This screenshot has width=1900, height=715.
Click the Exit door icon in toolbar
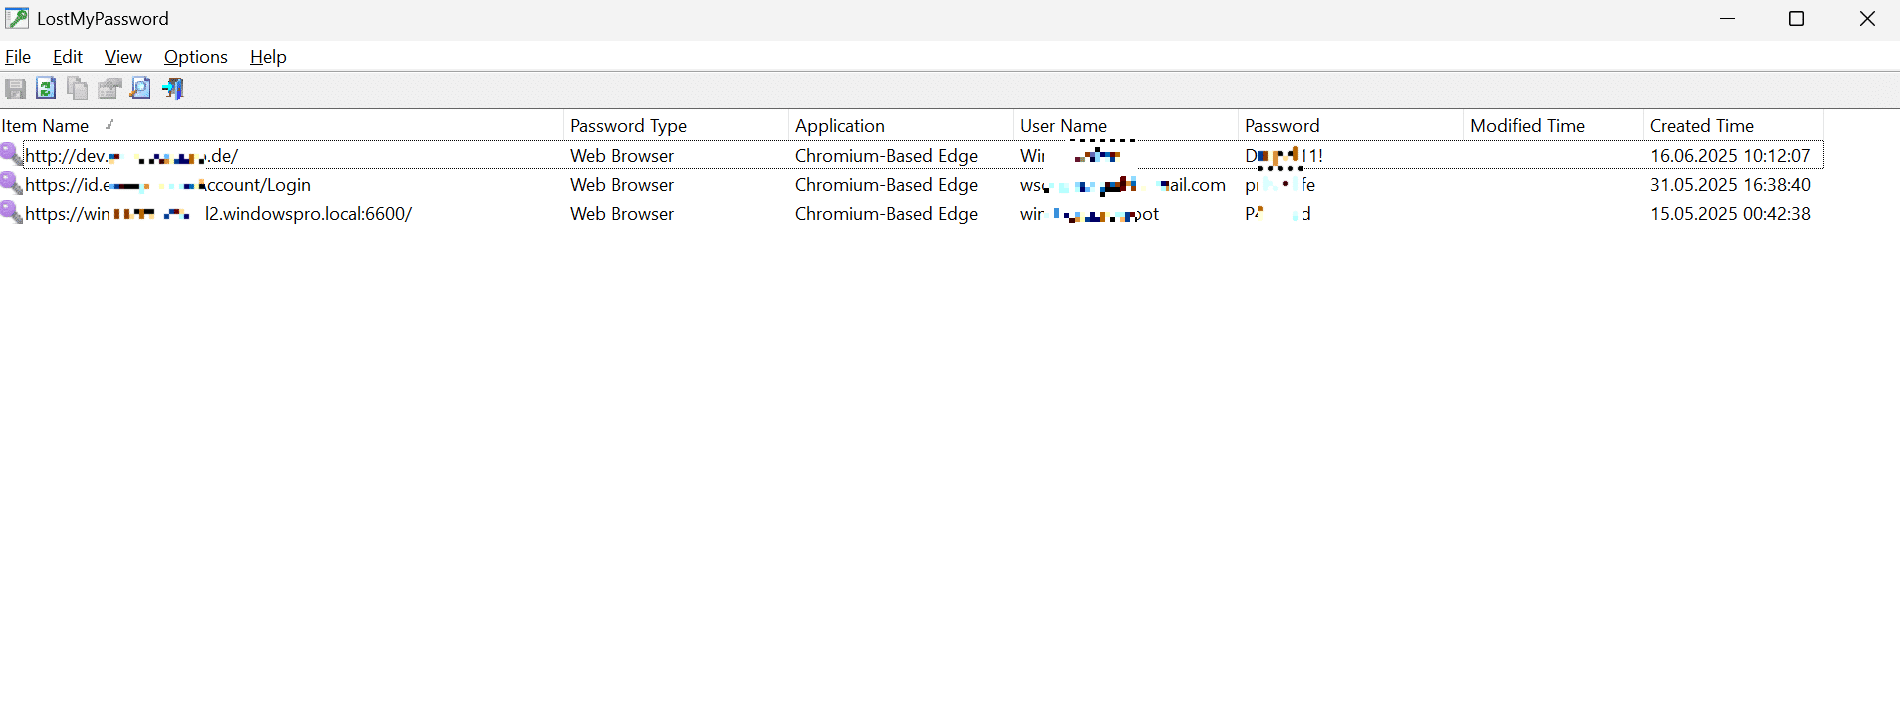pyautogui.click(x=173, y=89)
